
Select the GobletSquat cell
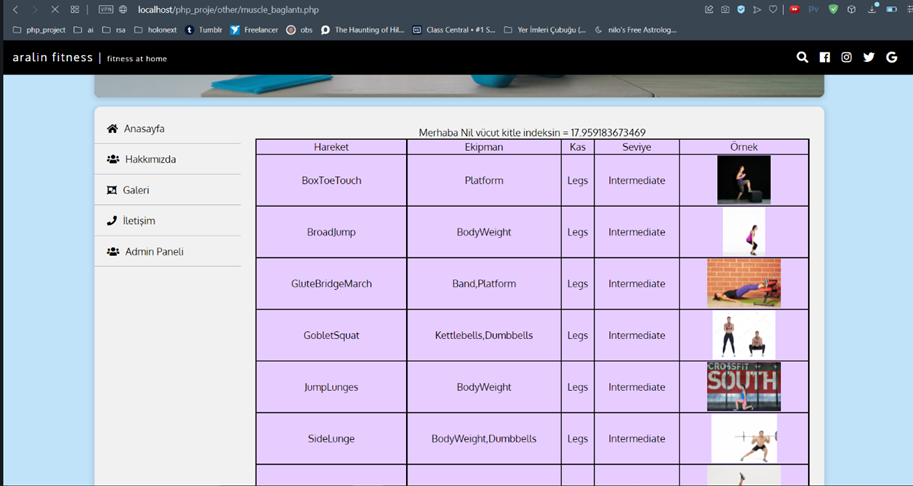point(331,335)
